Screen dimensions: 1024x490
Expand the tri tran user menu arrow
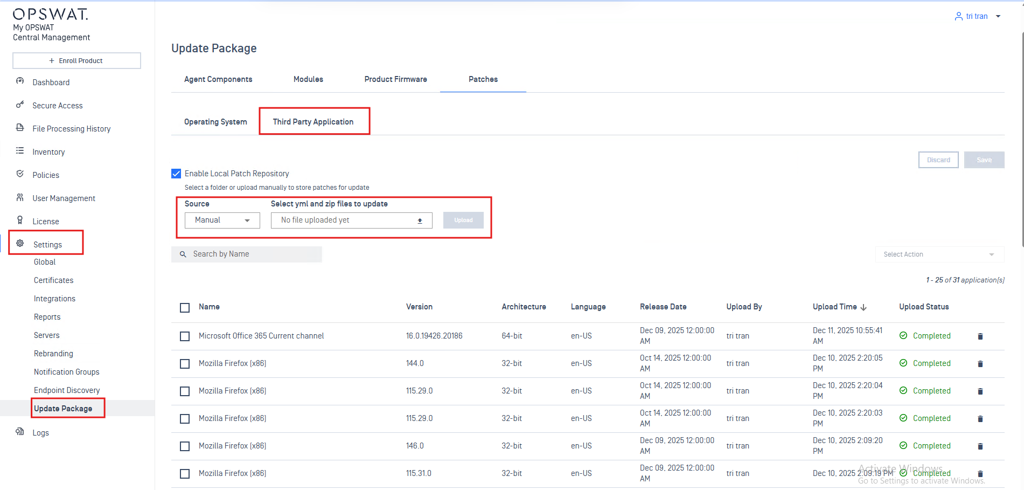tap(999, 16)
